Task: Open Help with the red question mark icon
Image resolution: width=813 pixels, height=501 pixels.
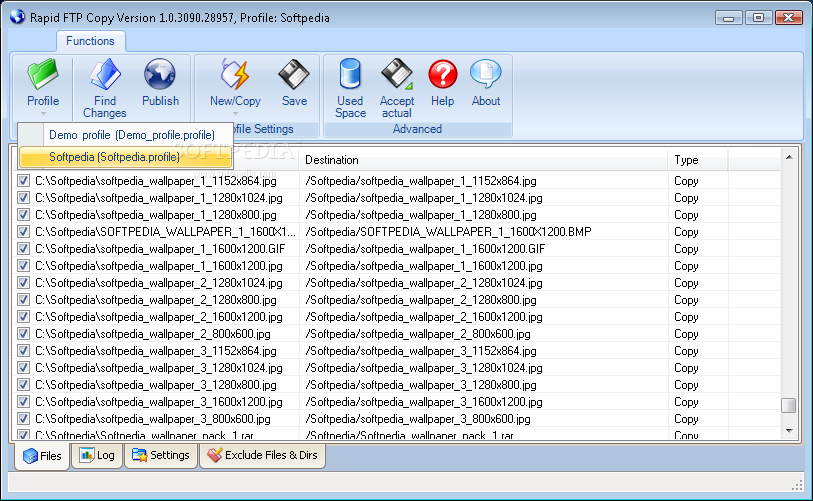Action: [442, 74]
